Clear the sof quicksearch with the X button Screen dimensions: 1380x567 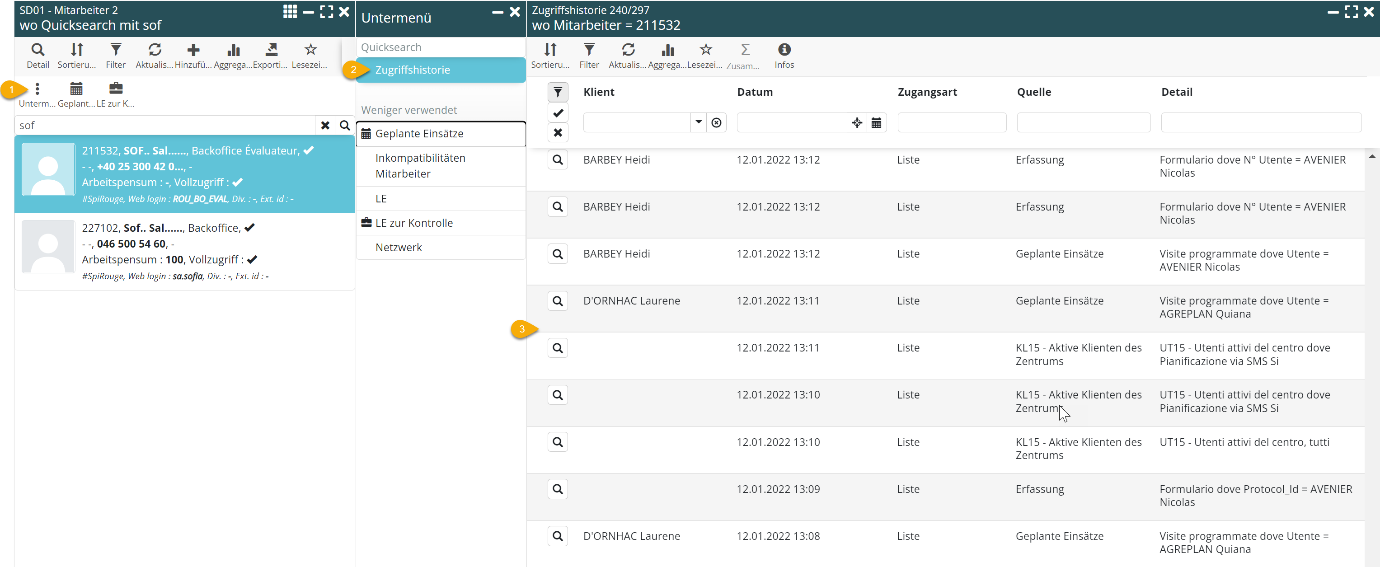point(325,126)
